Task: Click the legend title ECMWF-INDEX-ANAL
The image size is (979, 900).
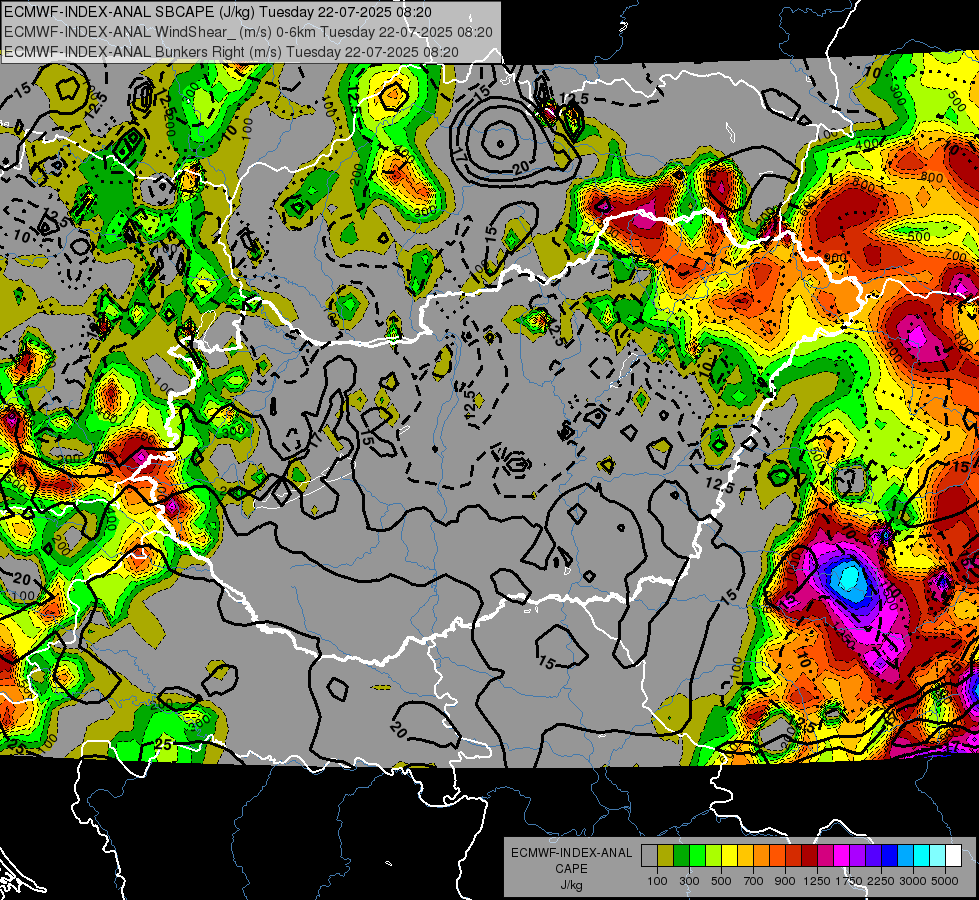Action: [x=571, y=853]
